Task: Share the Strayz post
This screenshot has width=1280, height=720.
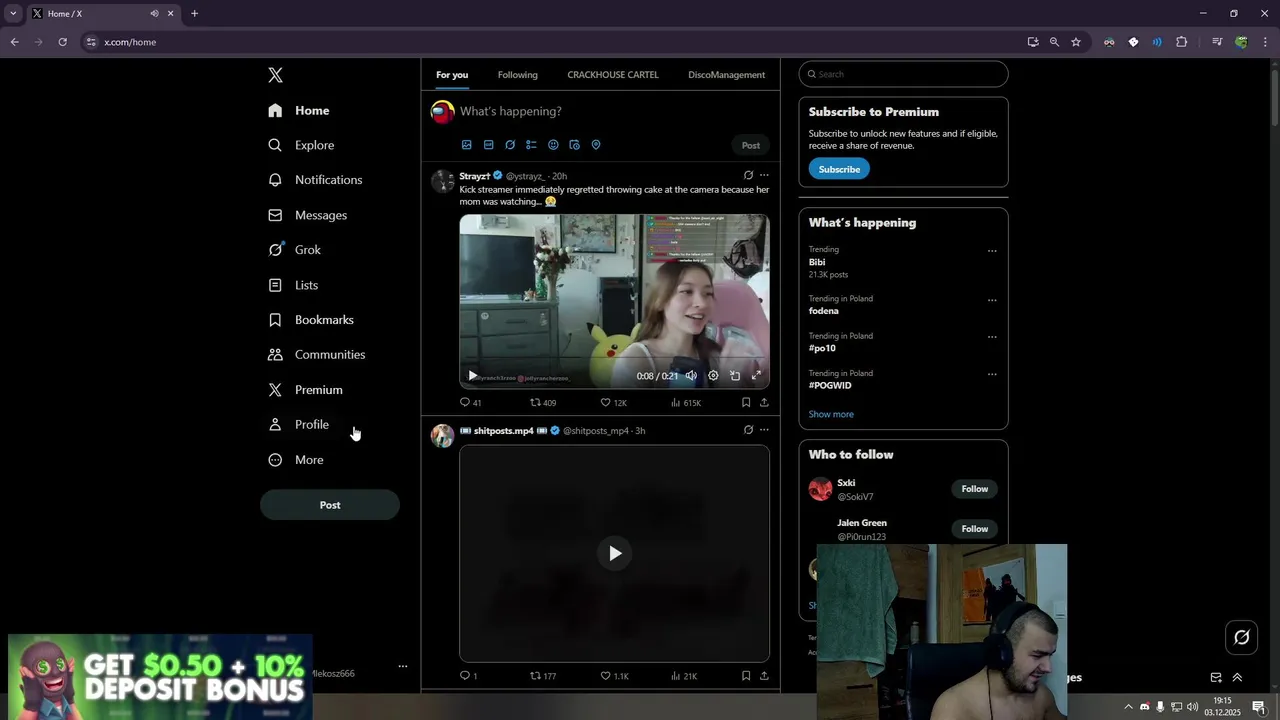Action: 764,403
